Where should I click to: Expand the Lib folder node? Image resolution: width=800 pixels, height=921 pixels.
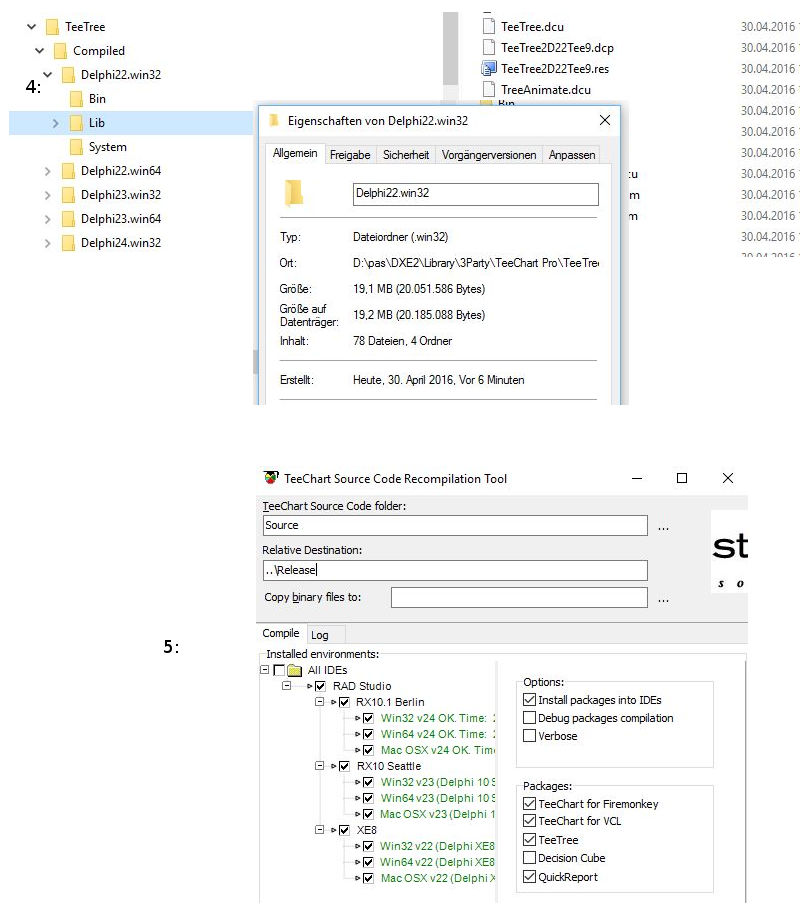coord(55,123)
